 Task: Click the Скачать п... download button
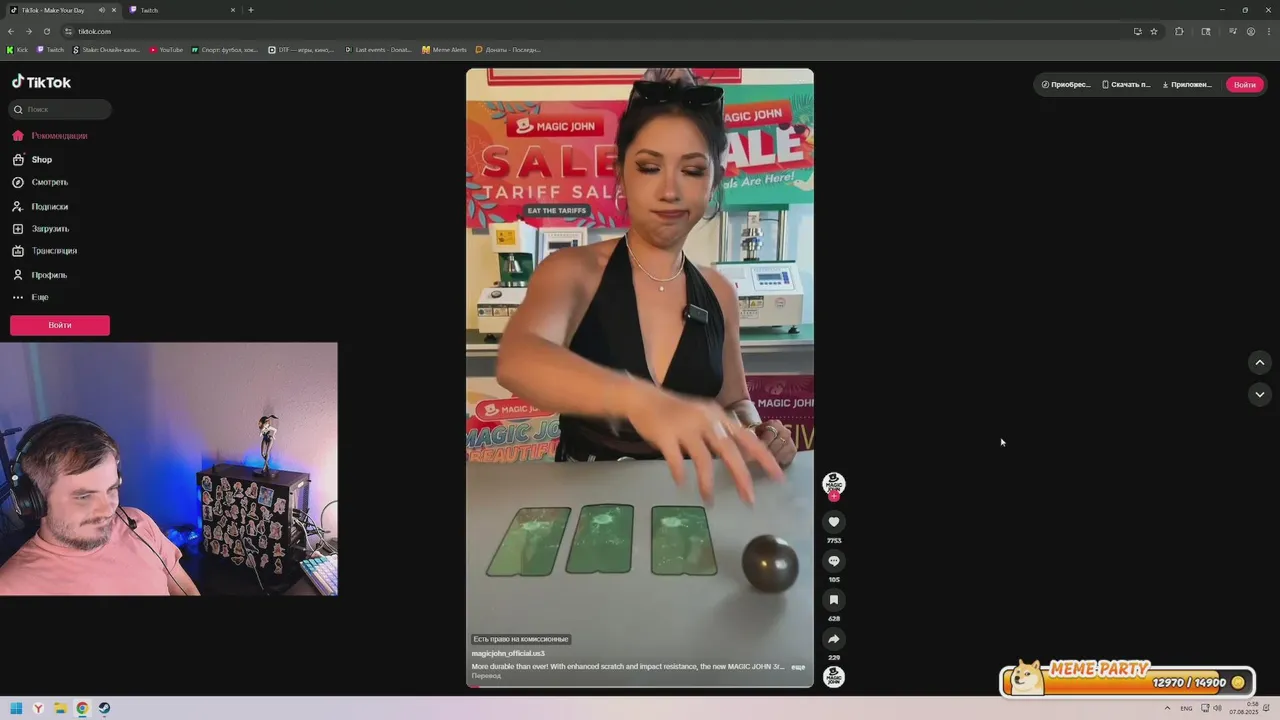[x=1126, y=85]
